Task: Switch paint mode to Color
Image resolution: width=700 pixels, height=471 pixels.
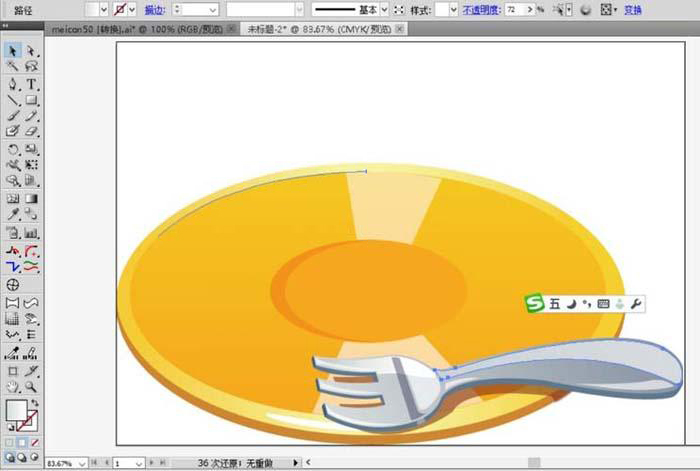Action: 9,442
